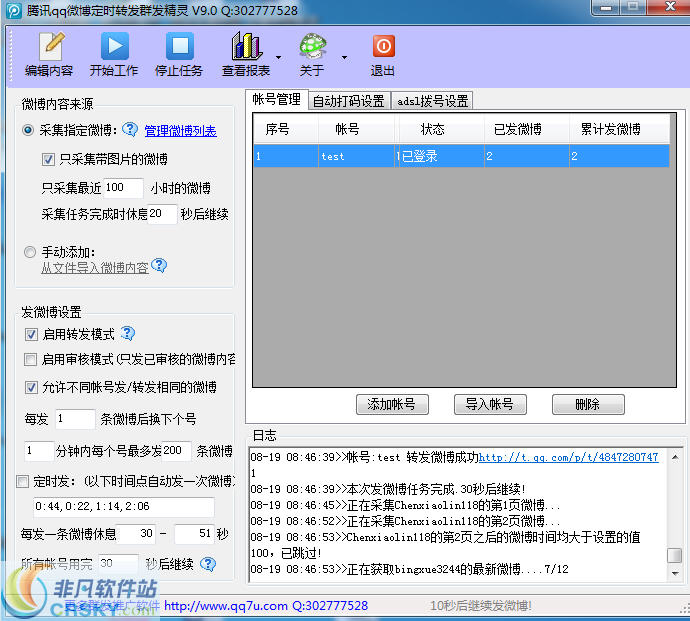Click the 本次发微博任务完成 log line
690x621 pixels.
[x=388, y=489]
